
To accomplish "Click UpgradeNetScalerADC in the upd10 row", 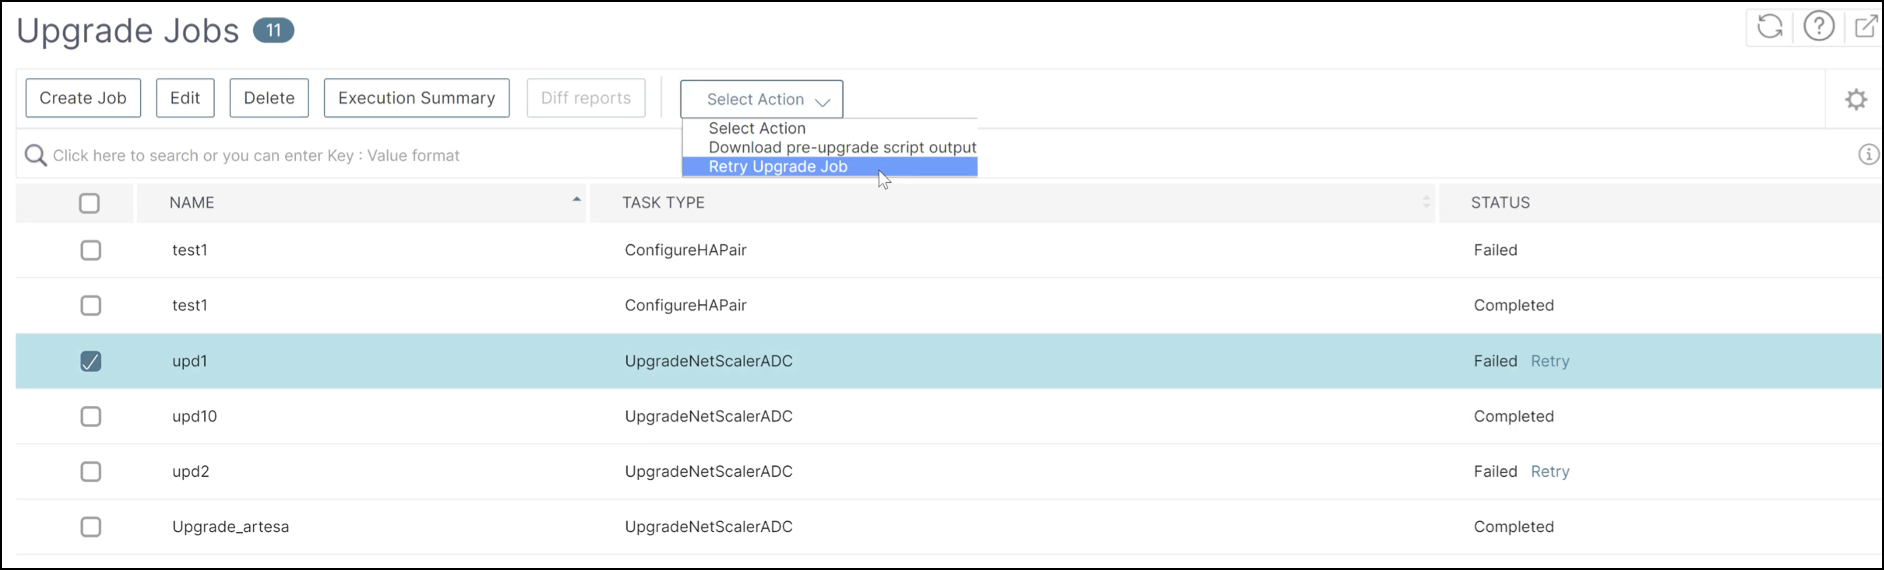I will pyautogui.click(x=708, y=416).
